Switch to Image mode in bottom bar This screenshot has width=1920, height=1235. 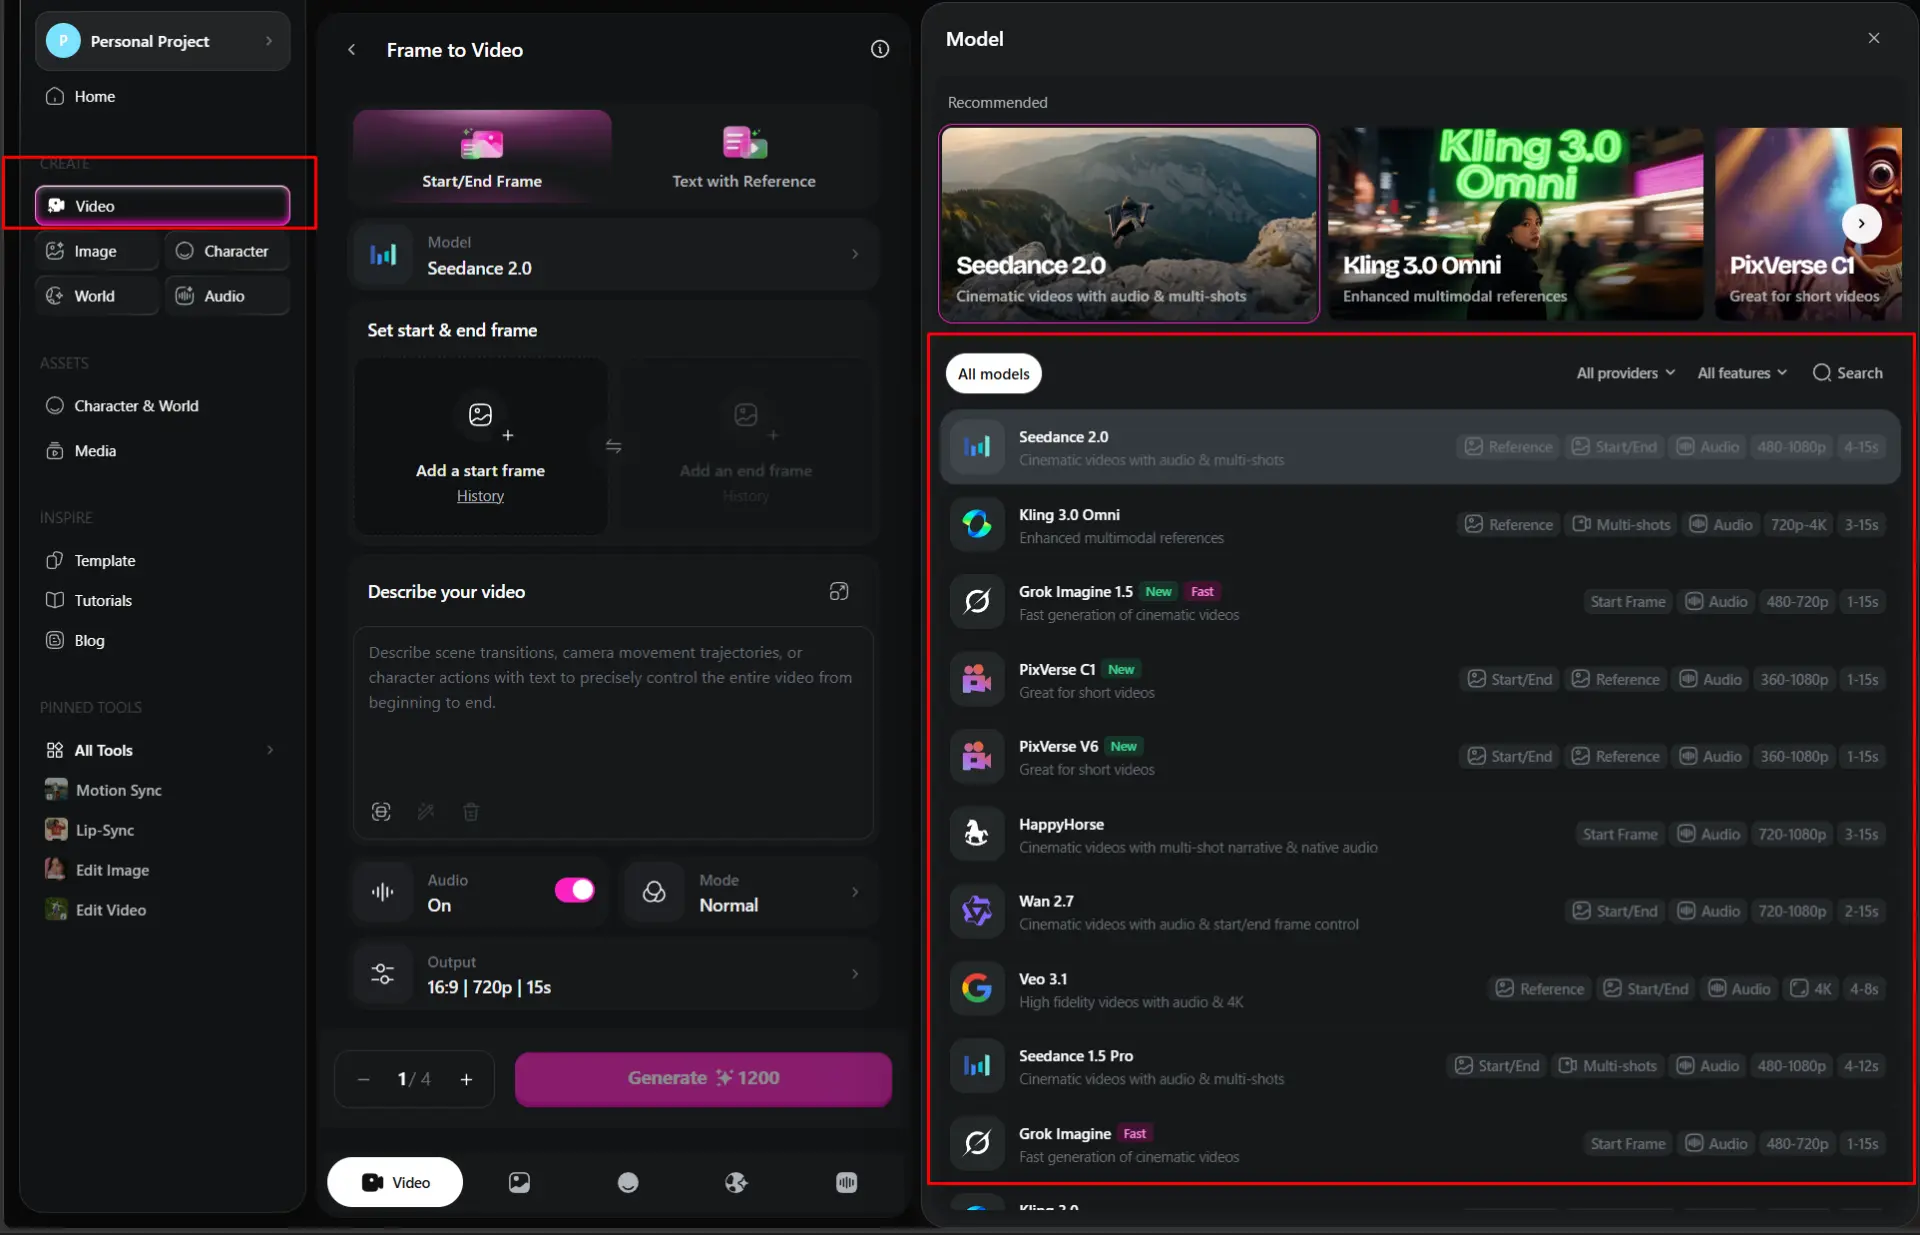[519, 1183]
